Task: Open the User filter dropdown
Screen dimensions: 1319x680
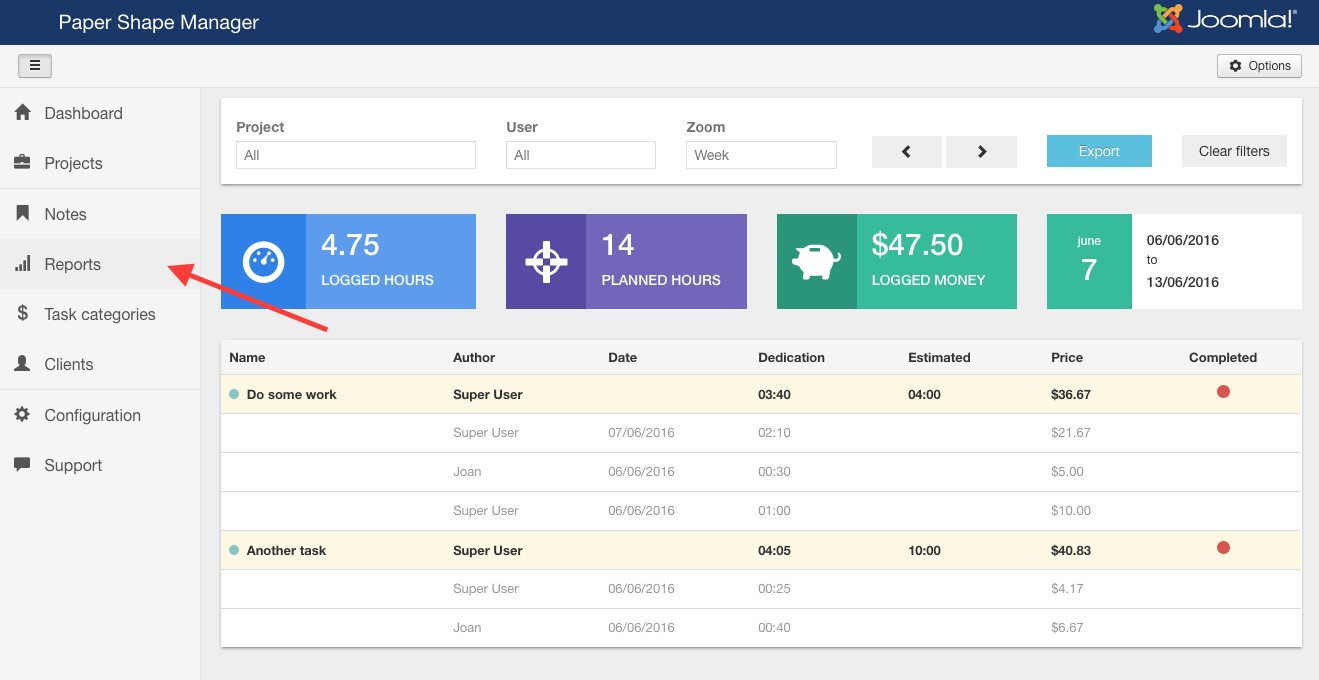Action: tap(581, 155)
